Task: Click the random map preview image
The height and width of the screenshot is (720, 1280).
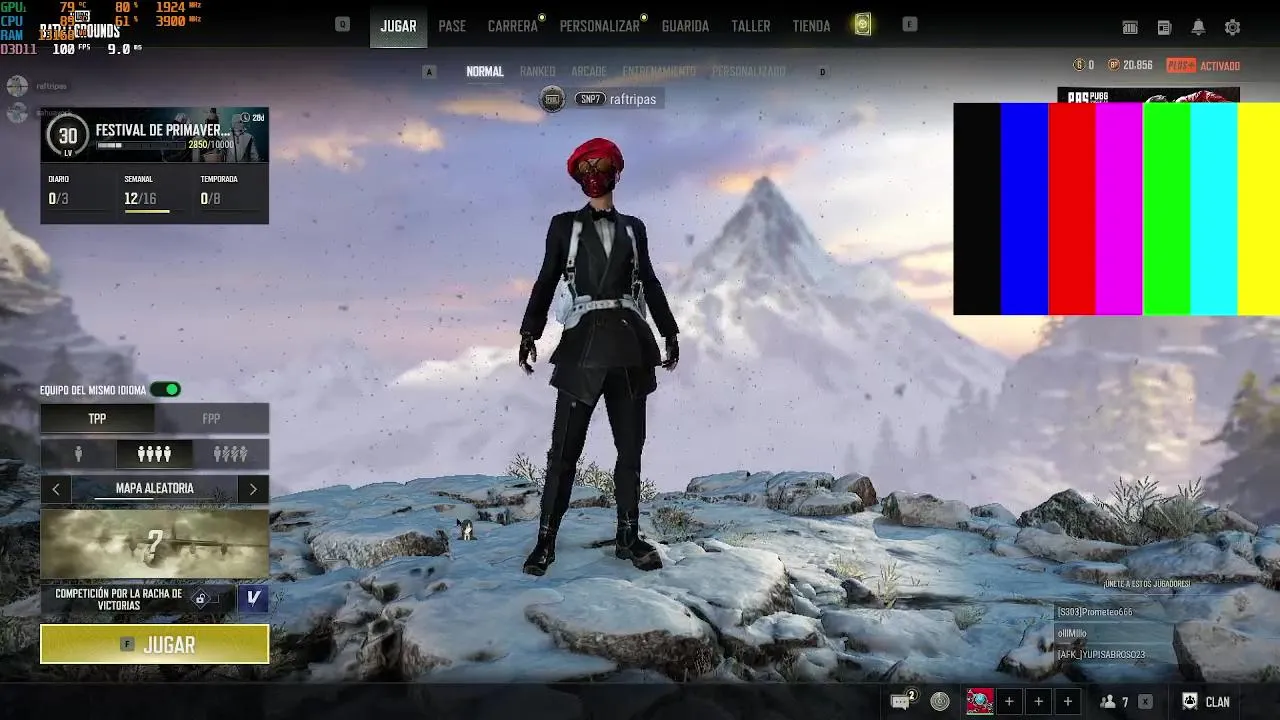Action: (x=154, y=543)
